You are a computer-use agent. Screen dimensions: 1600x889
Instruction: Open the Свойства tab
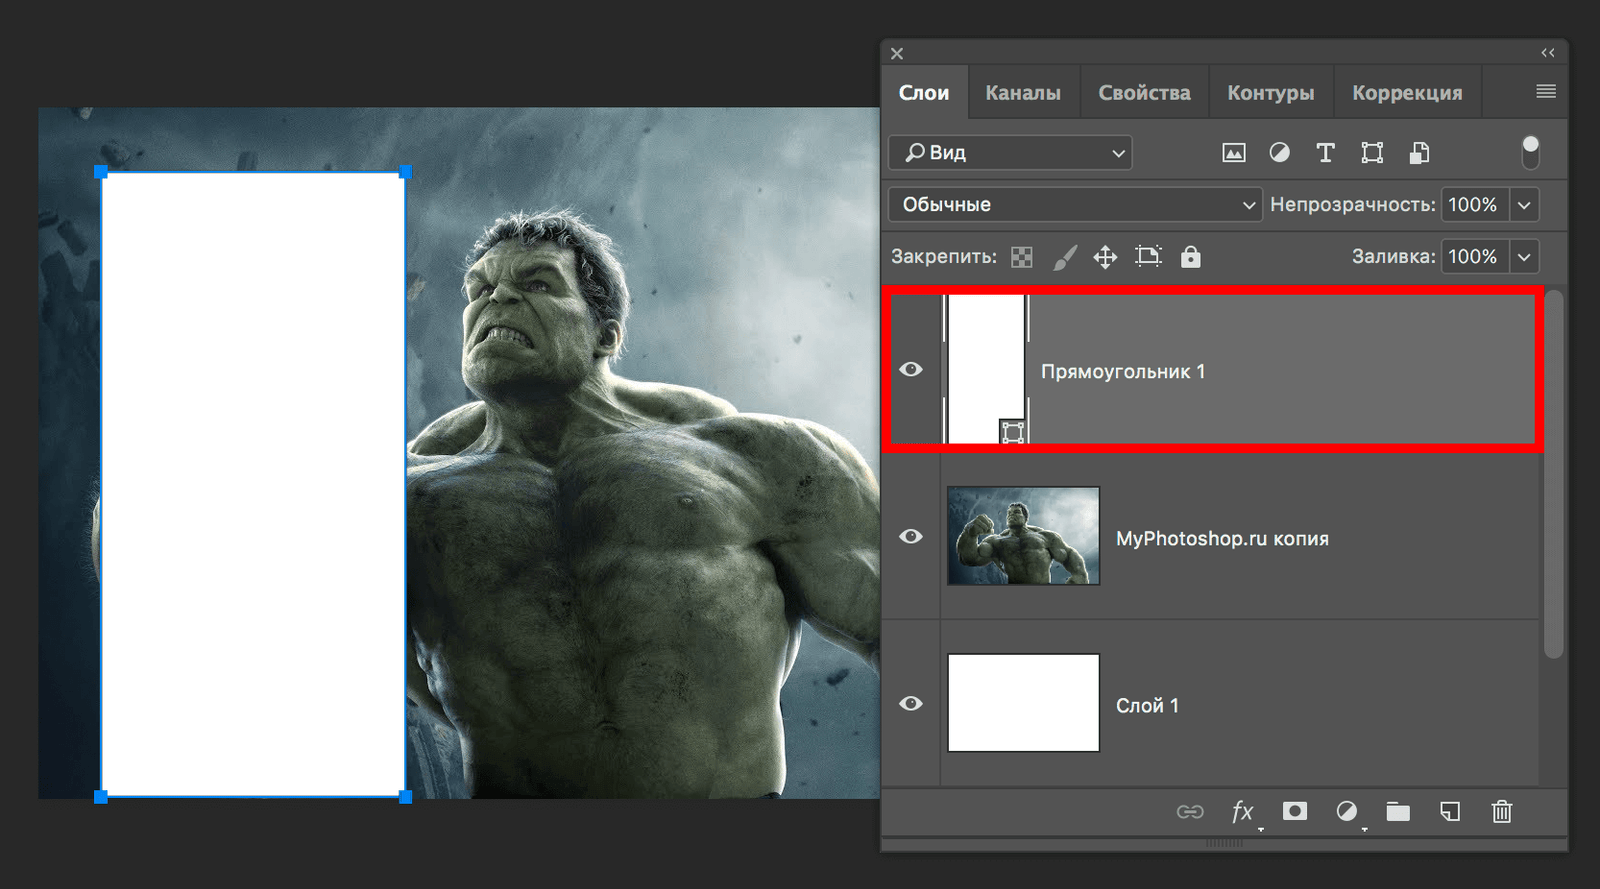[x=1144, y=93]
